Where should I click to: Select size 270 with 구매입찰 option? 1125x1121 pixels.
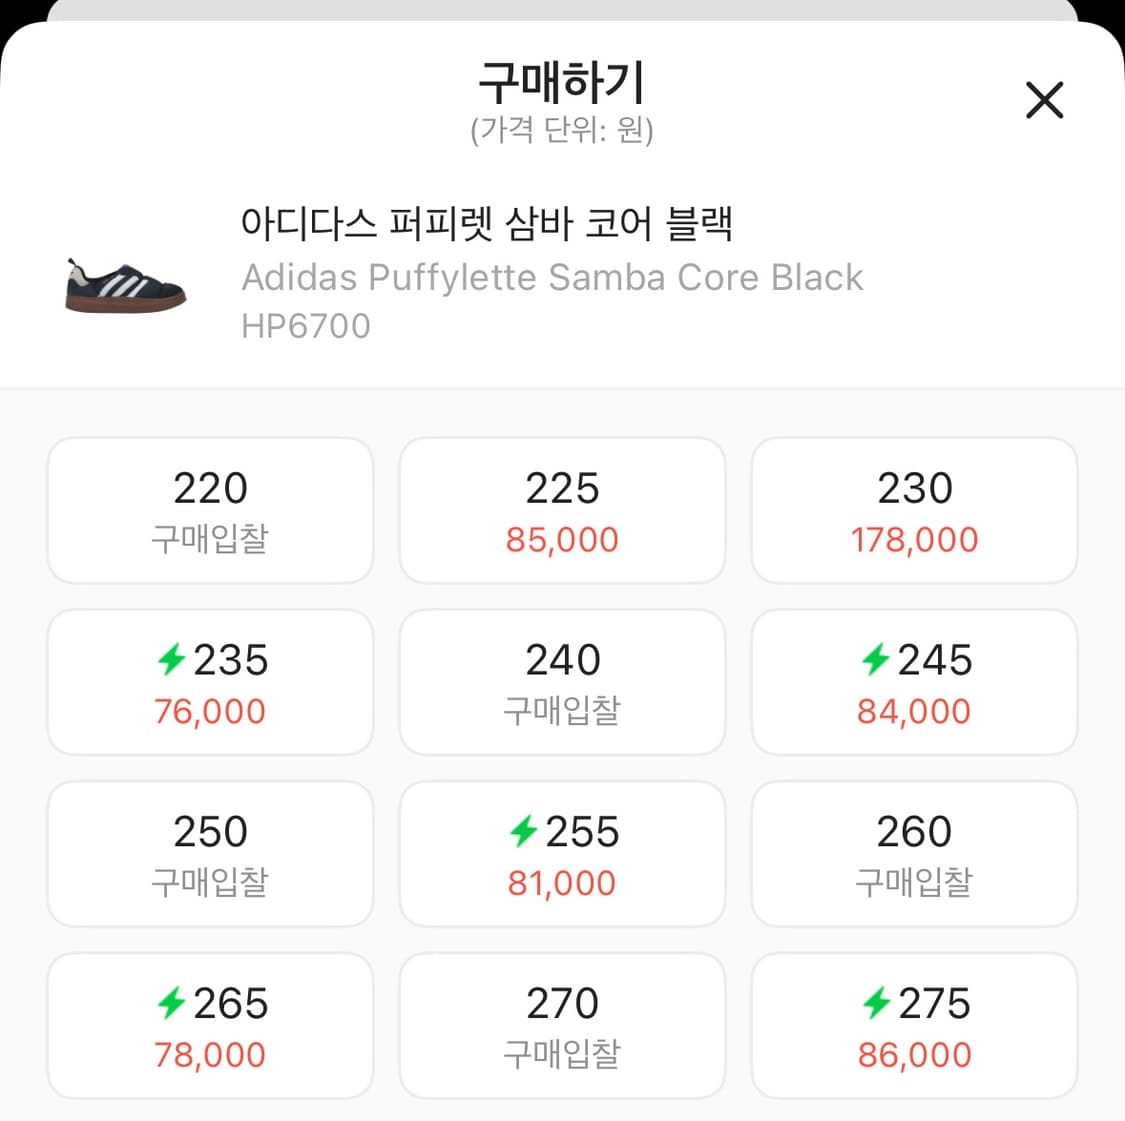[562, 1025]
